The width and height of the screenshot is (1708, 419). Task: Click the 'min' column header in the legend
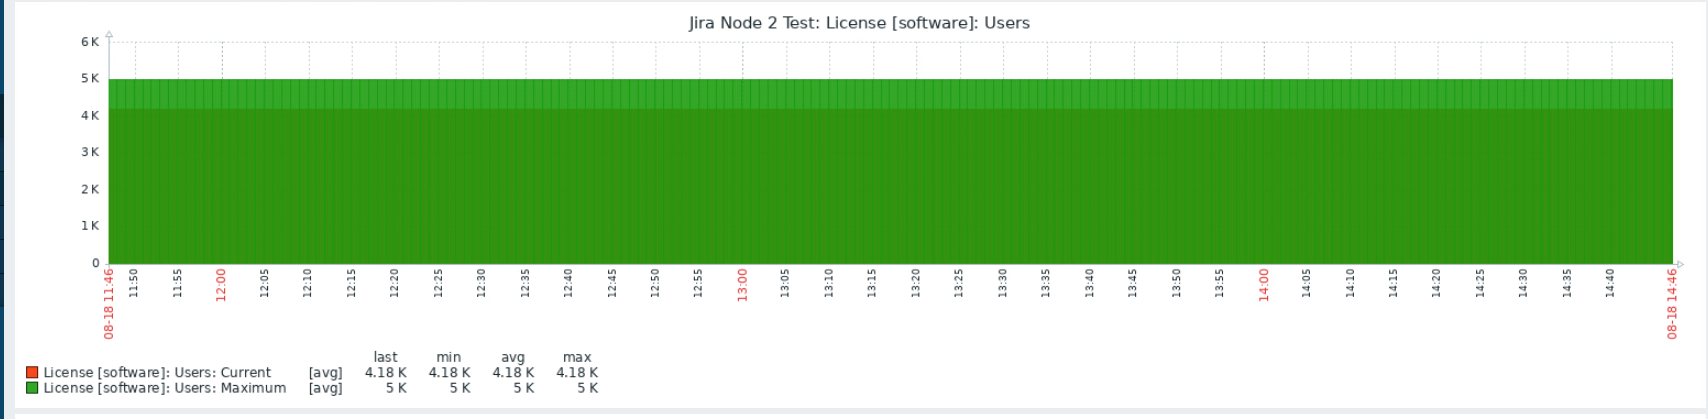click(x=449, y=357)
